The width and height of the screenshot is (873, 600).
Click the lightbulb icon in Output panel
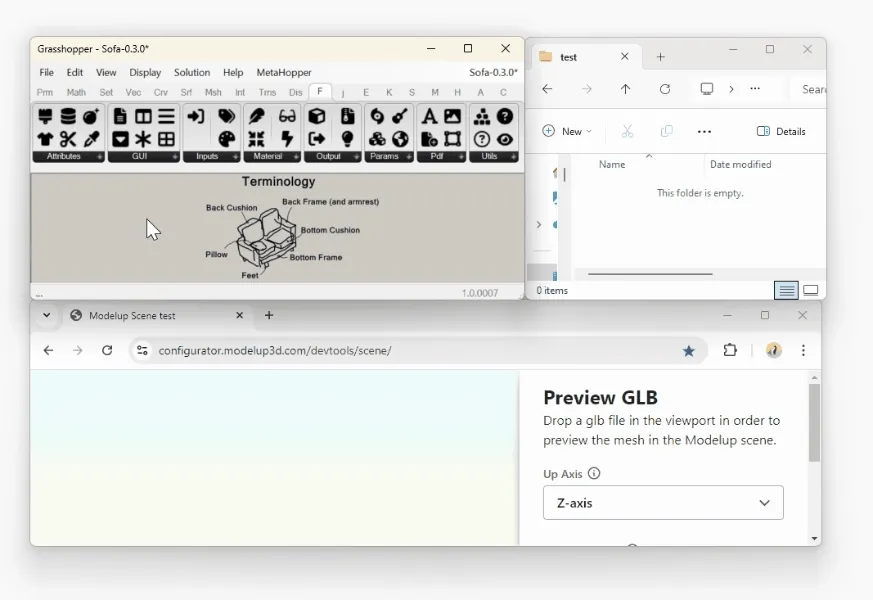[347, 139]
